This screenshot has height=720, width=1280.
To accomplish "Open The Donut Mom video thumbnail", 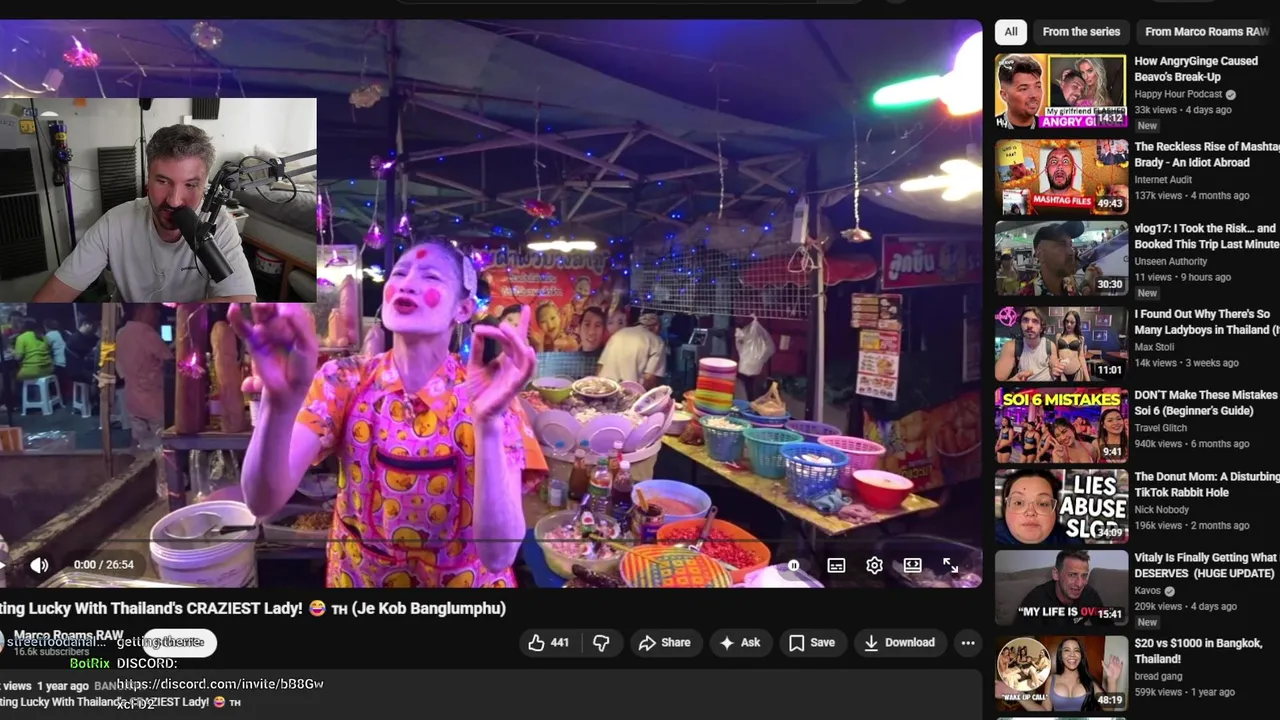I will pos(1061,507).
